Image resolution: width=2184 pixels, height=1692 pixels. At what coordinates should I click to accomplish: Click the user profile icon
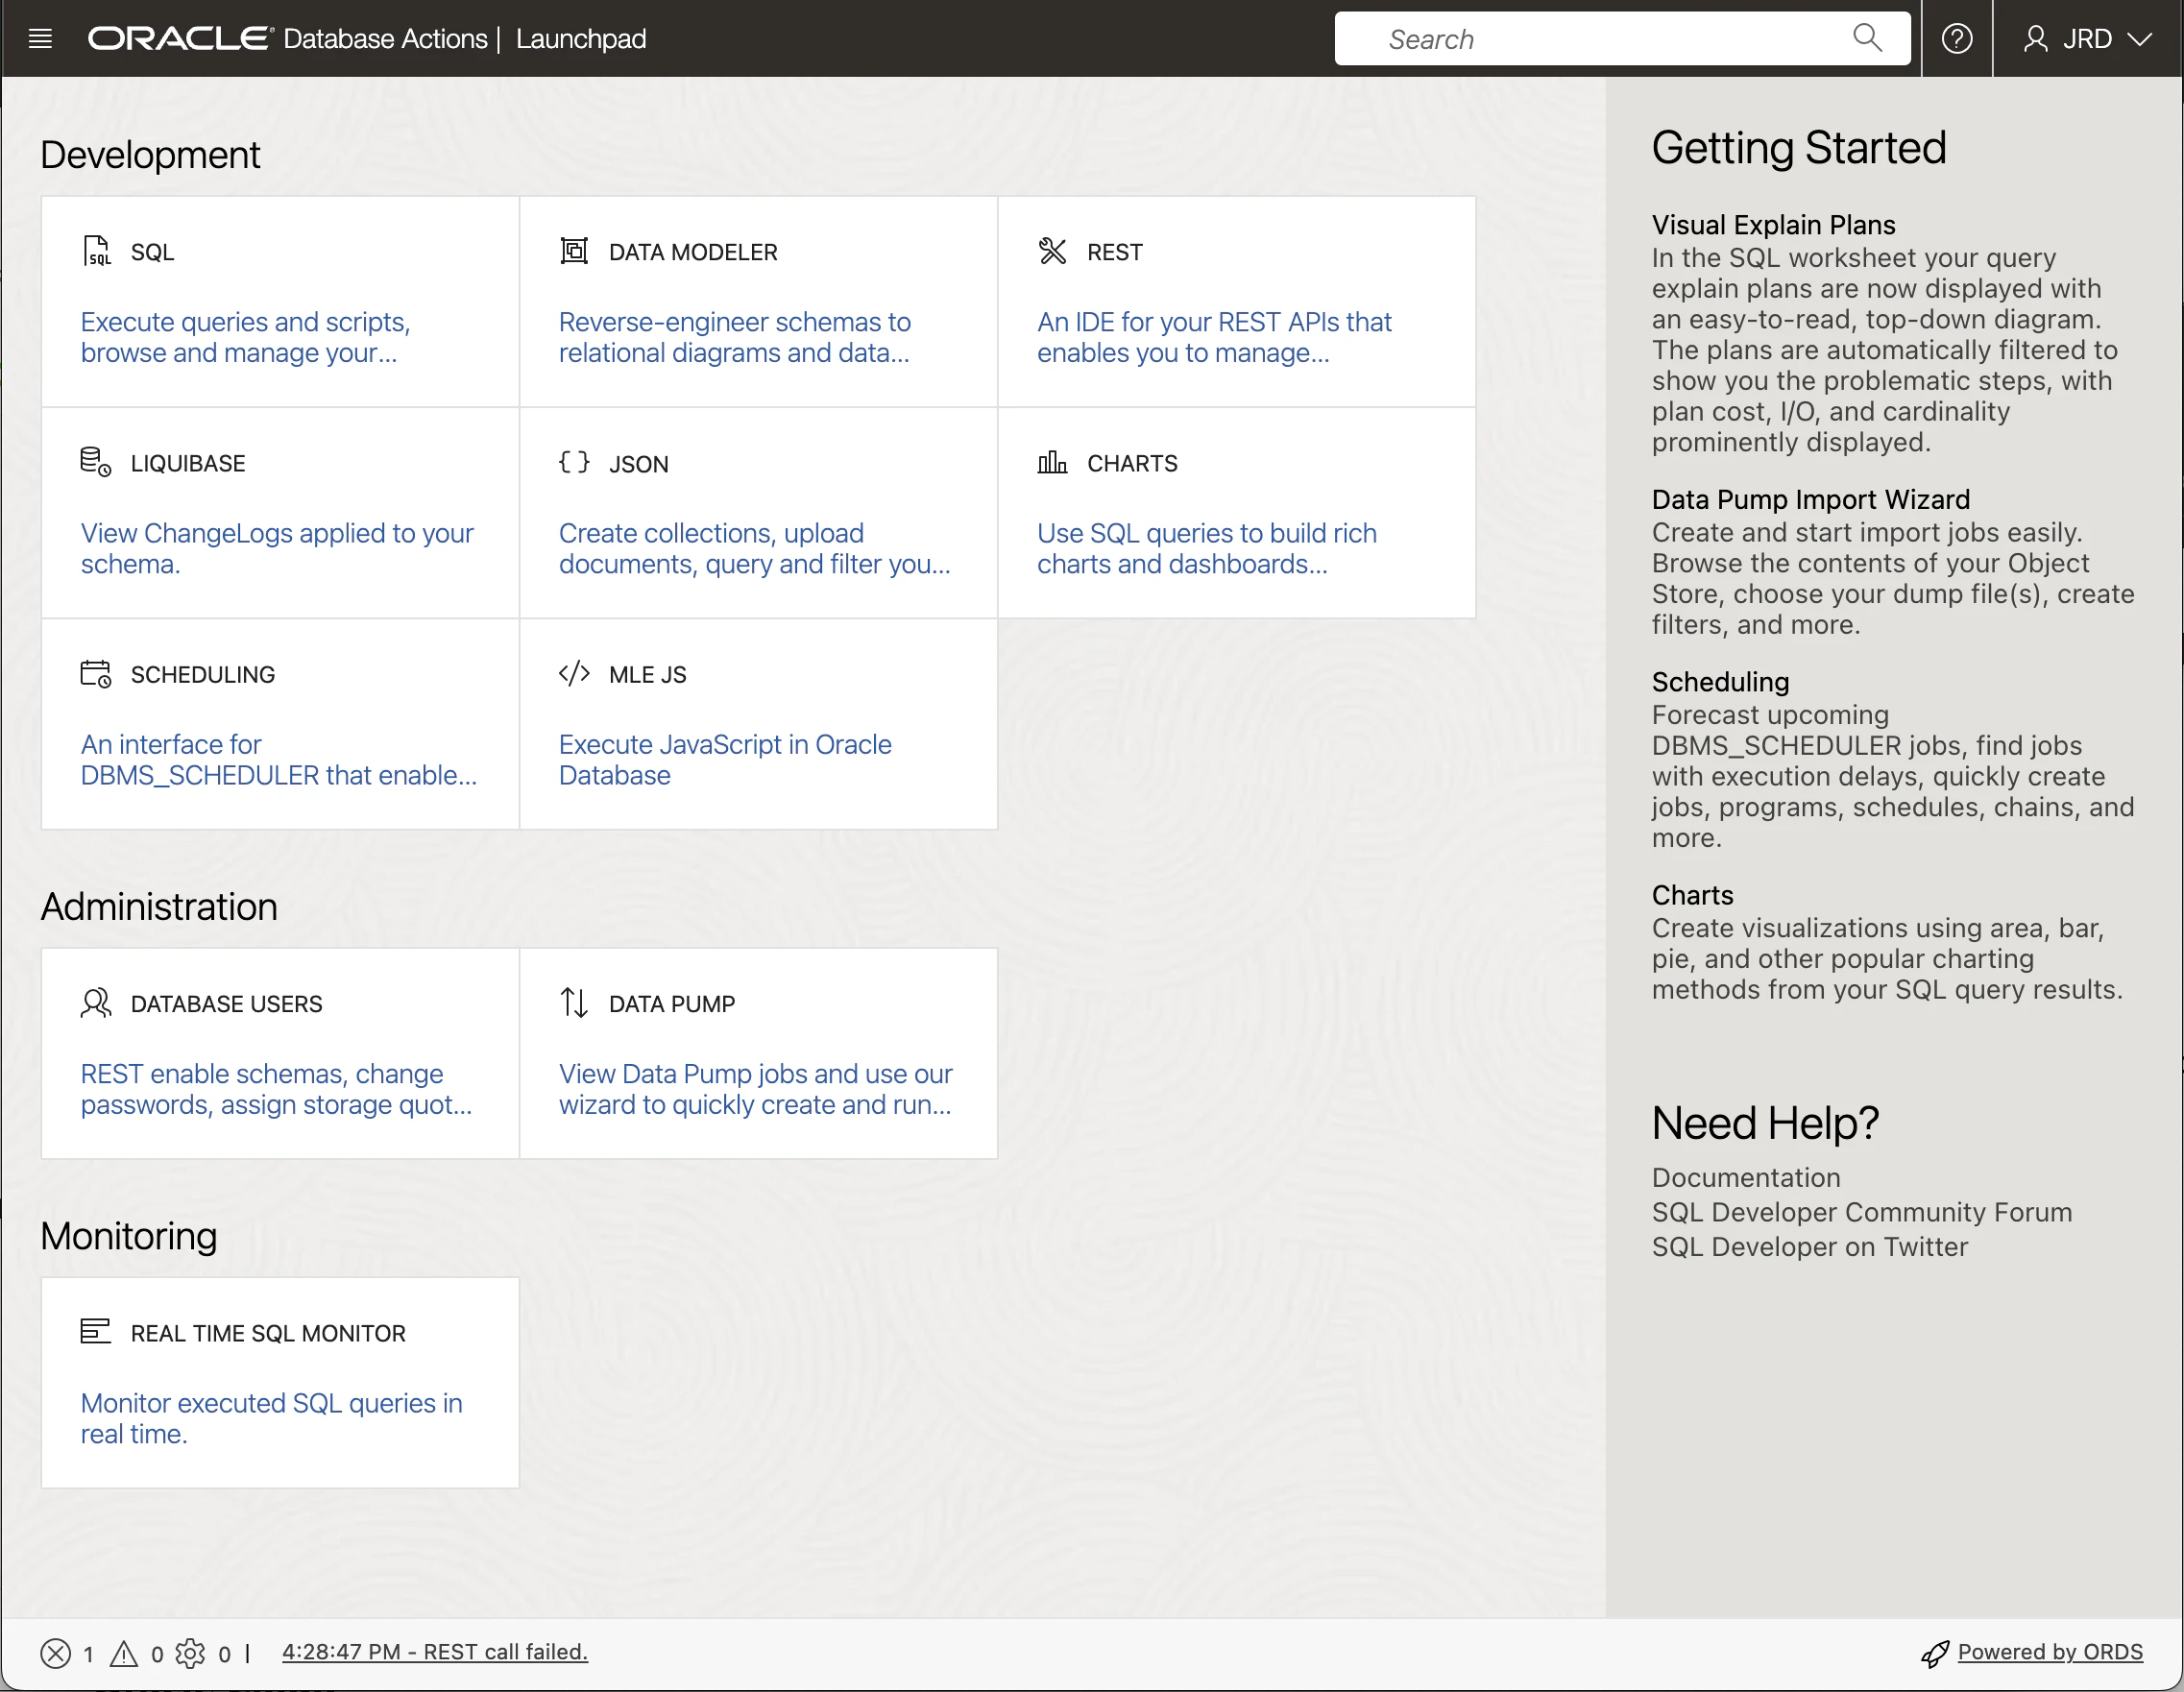(2035, 39)
